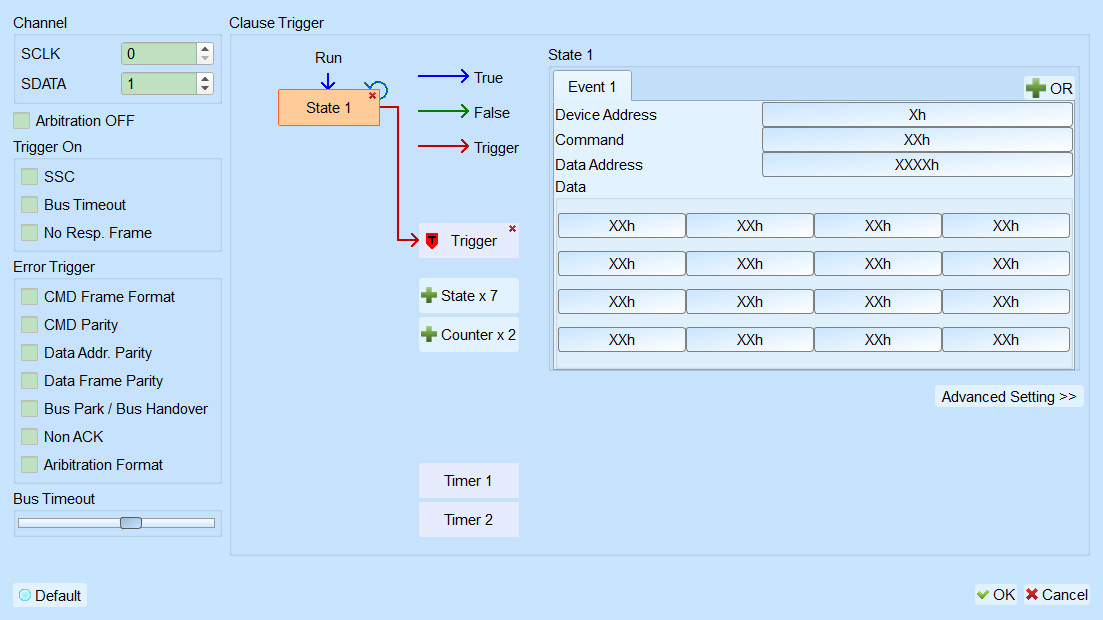This screenshot has width=1103, height=620.
Task: Click the State x 7 label
Action: (469, 296)
